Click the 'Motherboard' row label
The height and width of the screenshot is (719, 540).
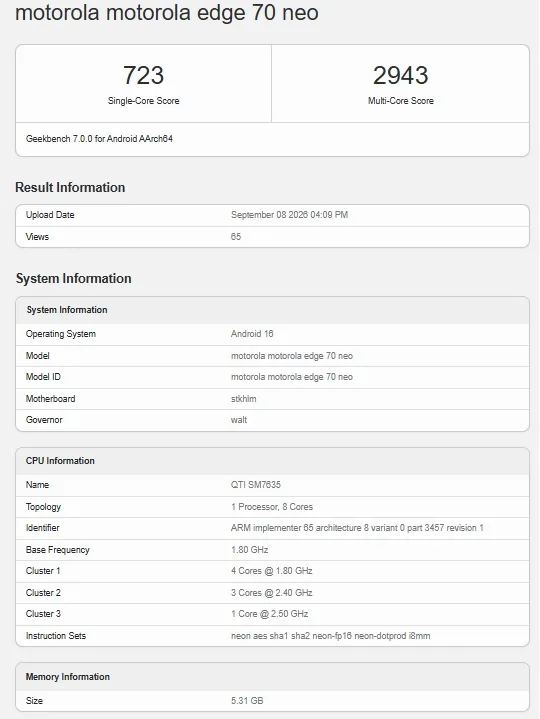pos(50,399)
